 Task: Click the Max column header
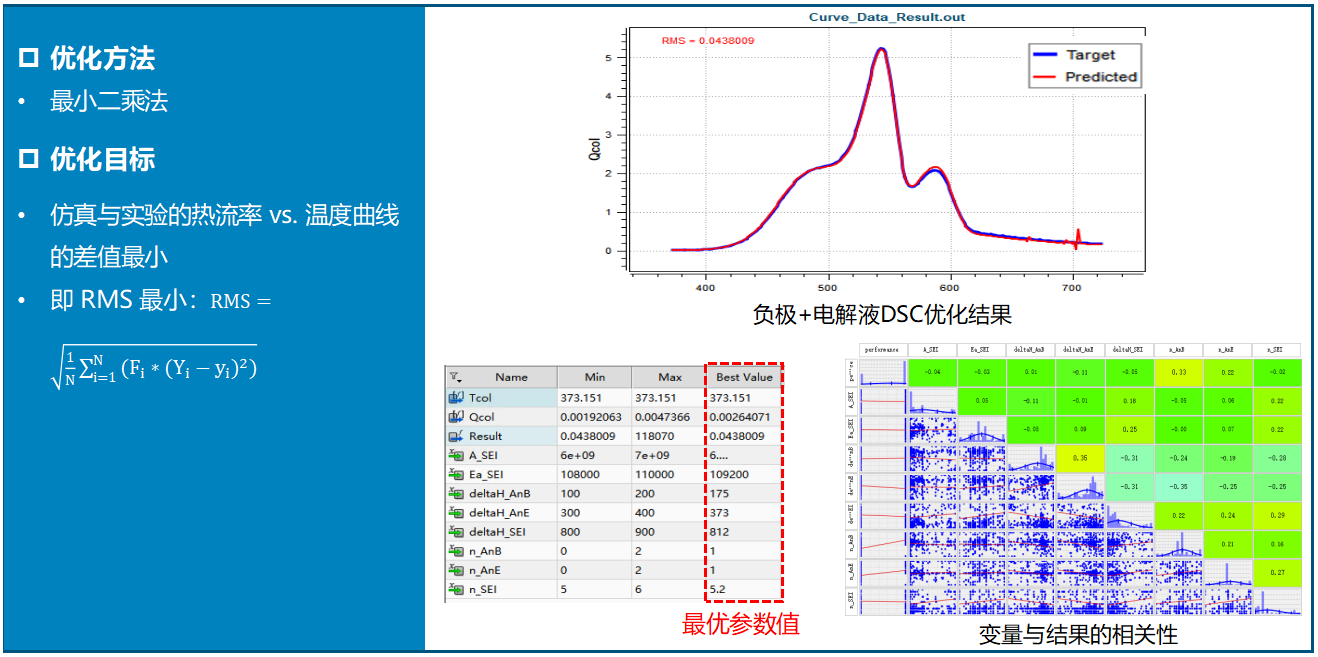coord(669,377)
